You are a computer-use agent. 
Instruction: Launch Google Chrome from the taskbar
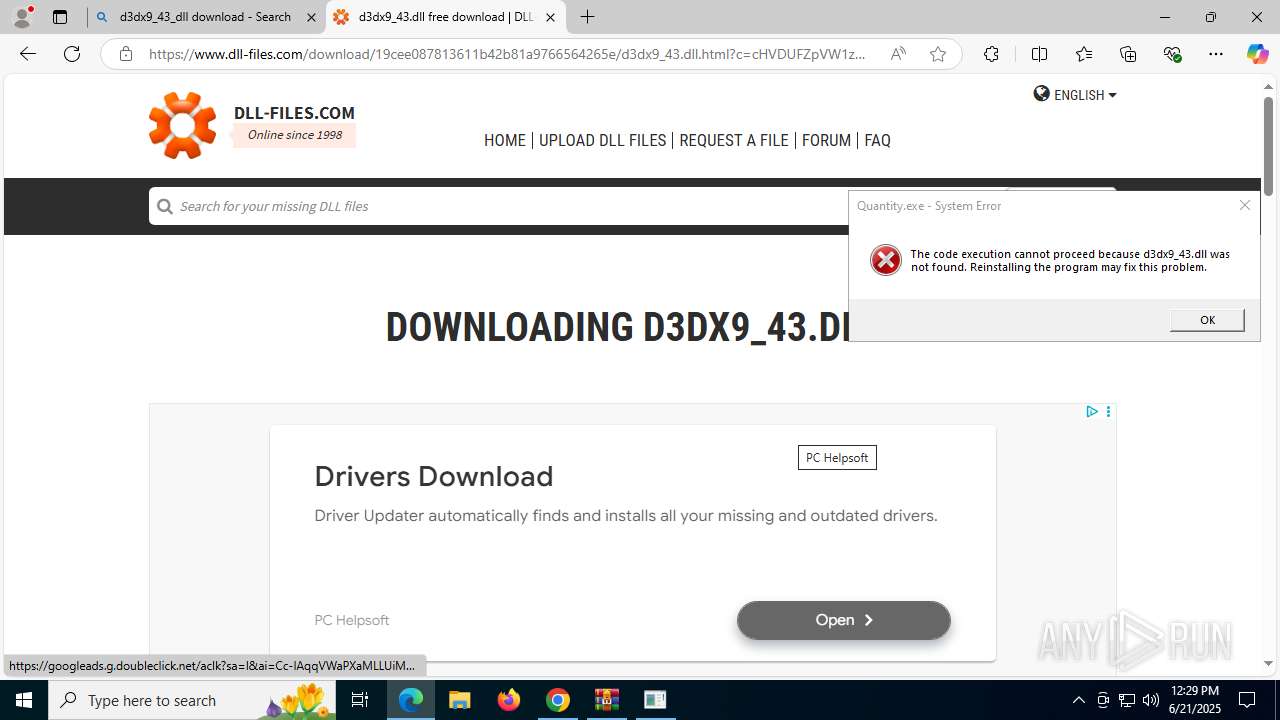tap(557, 700)
